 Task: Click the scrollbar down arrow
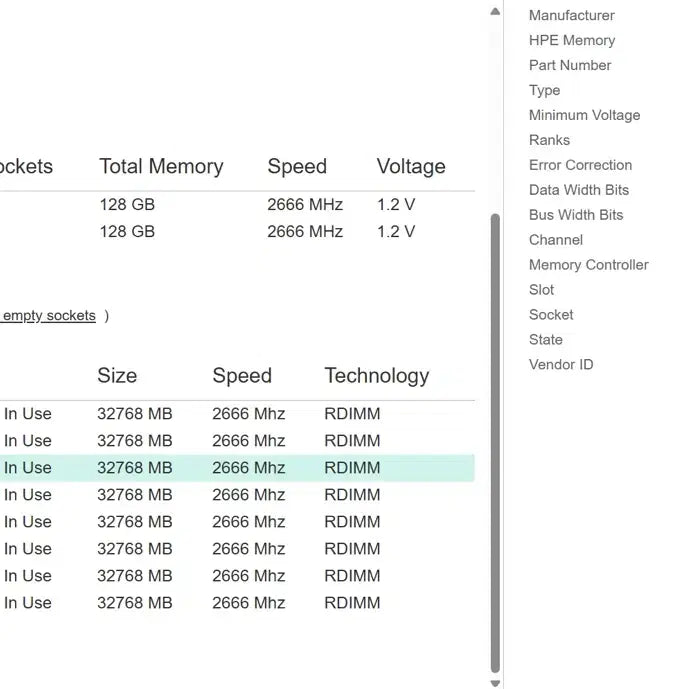click(x=495, y=683)
